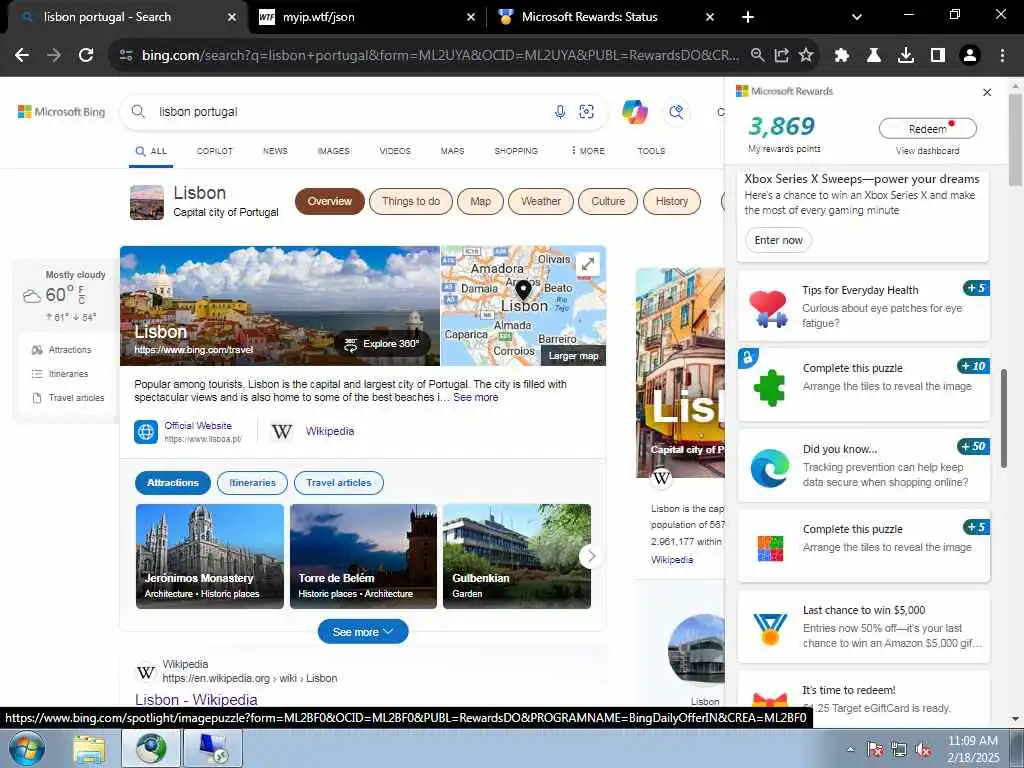This screenshot has width=1024, height=768.
Task: Click the Wikipedia W icon beside Wikipedia link
Action: click(281, 432)
